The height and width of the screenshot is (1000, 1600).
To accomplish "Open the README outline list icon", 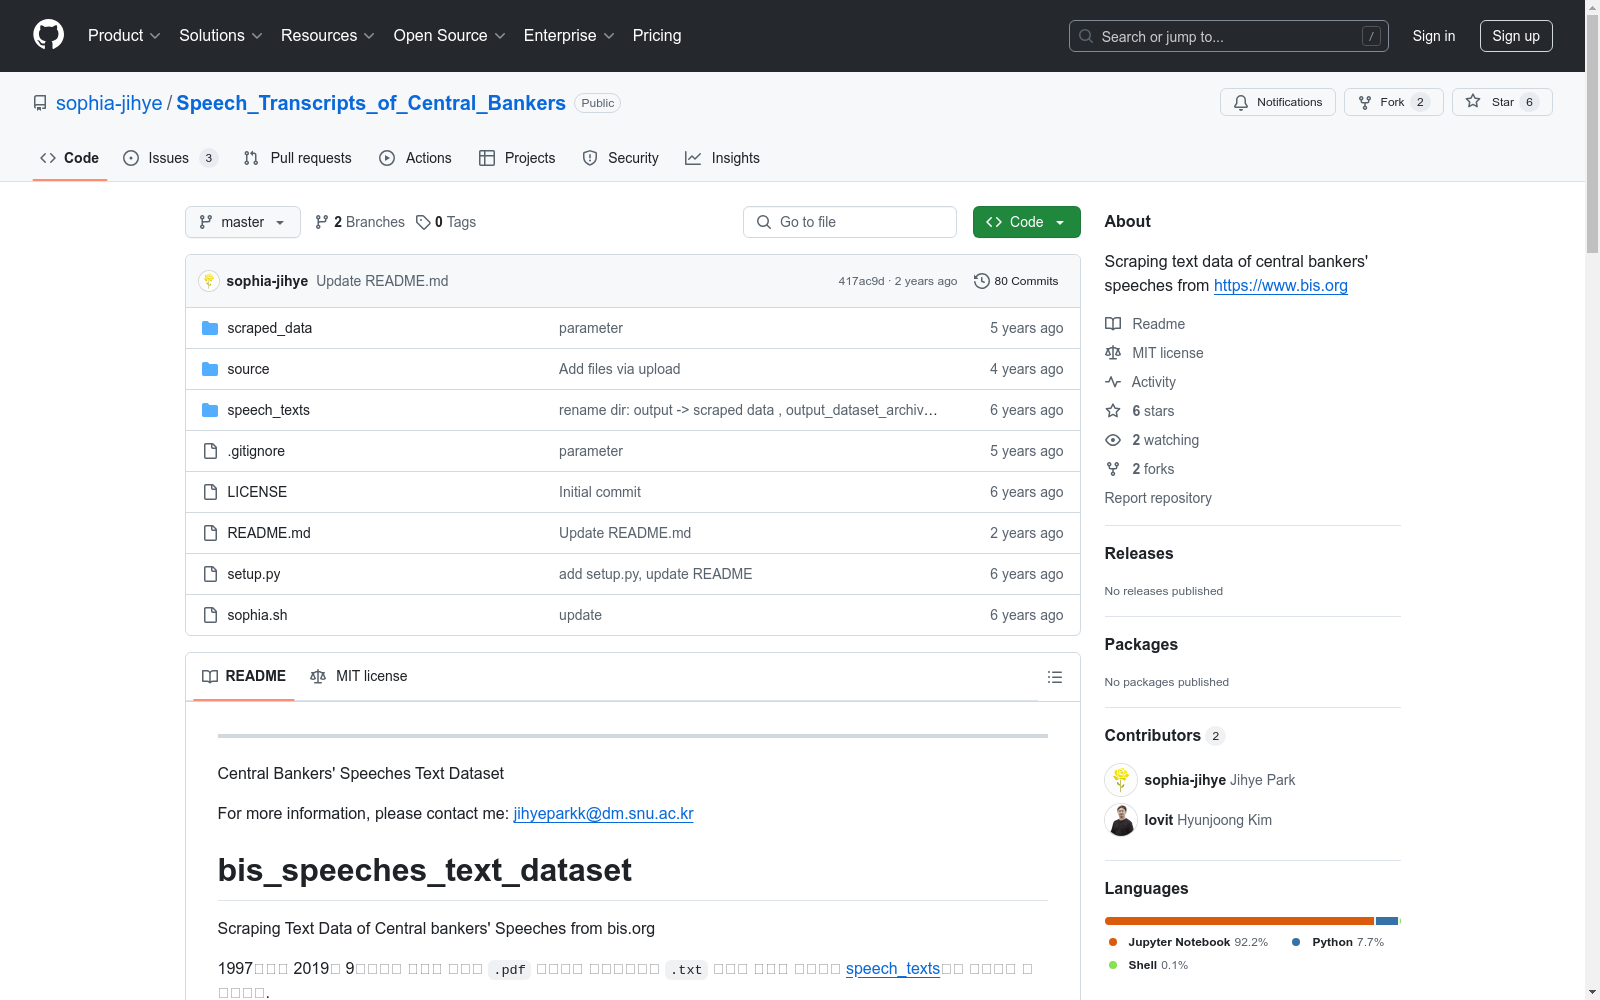I will [1055, 677].
